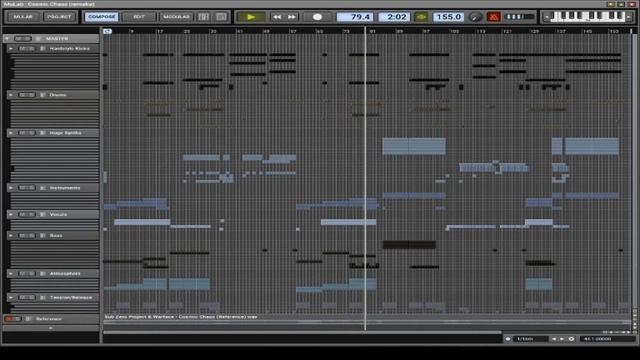Image resolution: width=640 pixels, height=360 pixels.
Task: Click the record button in transport
Action: click(317, 17)
